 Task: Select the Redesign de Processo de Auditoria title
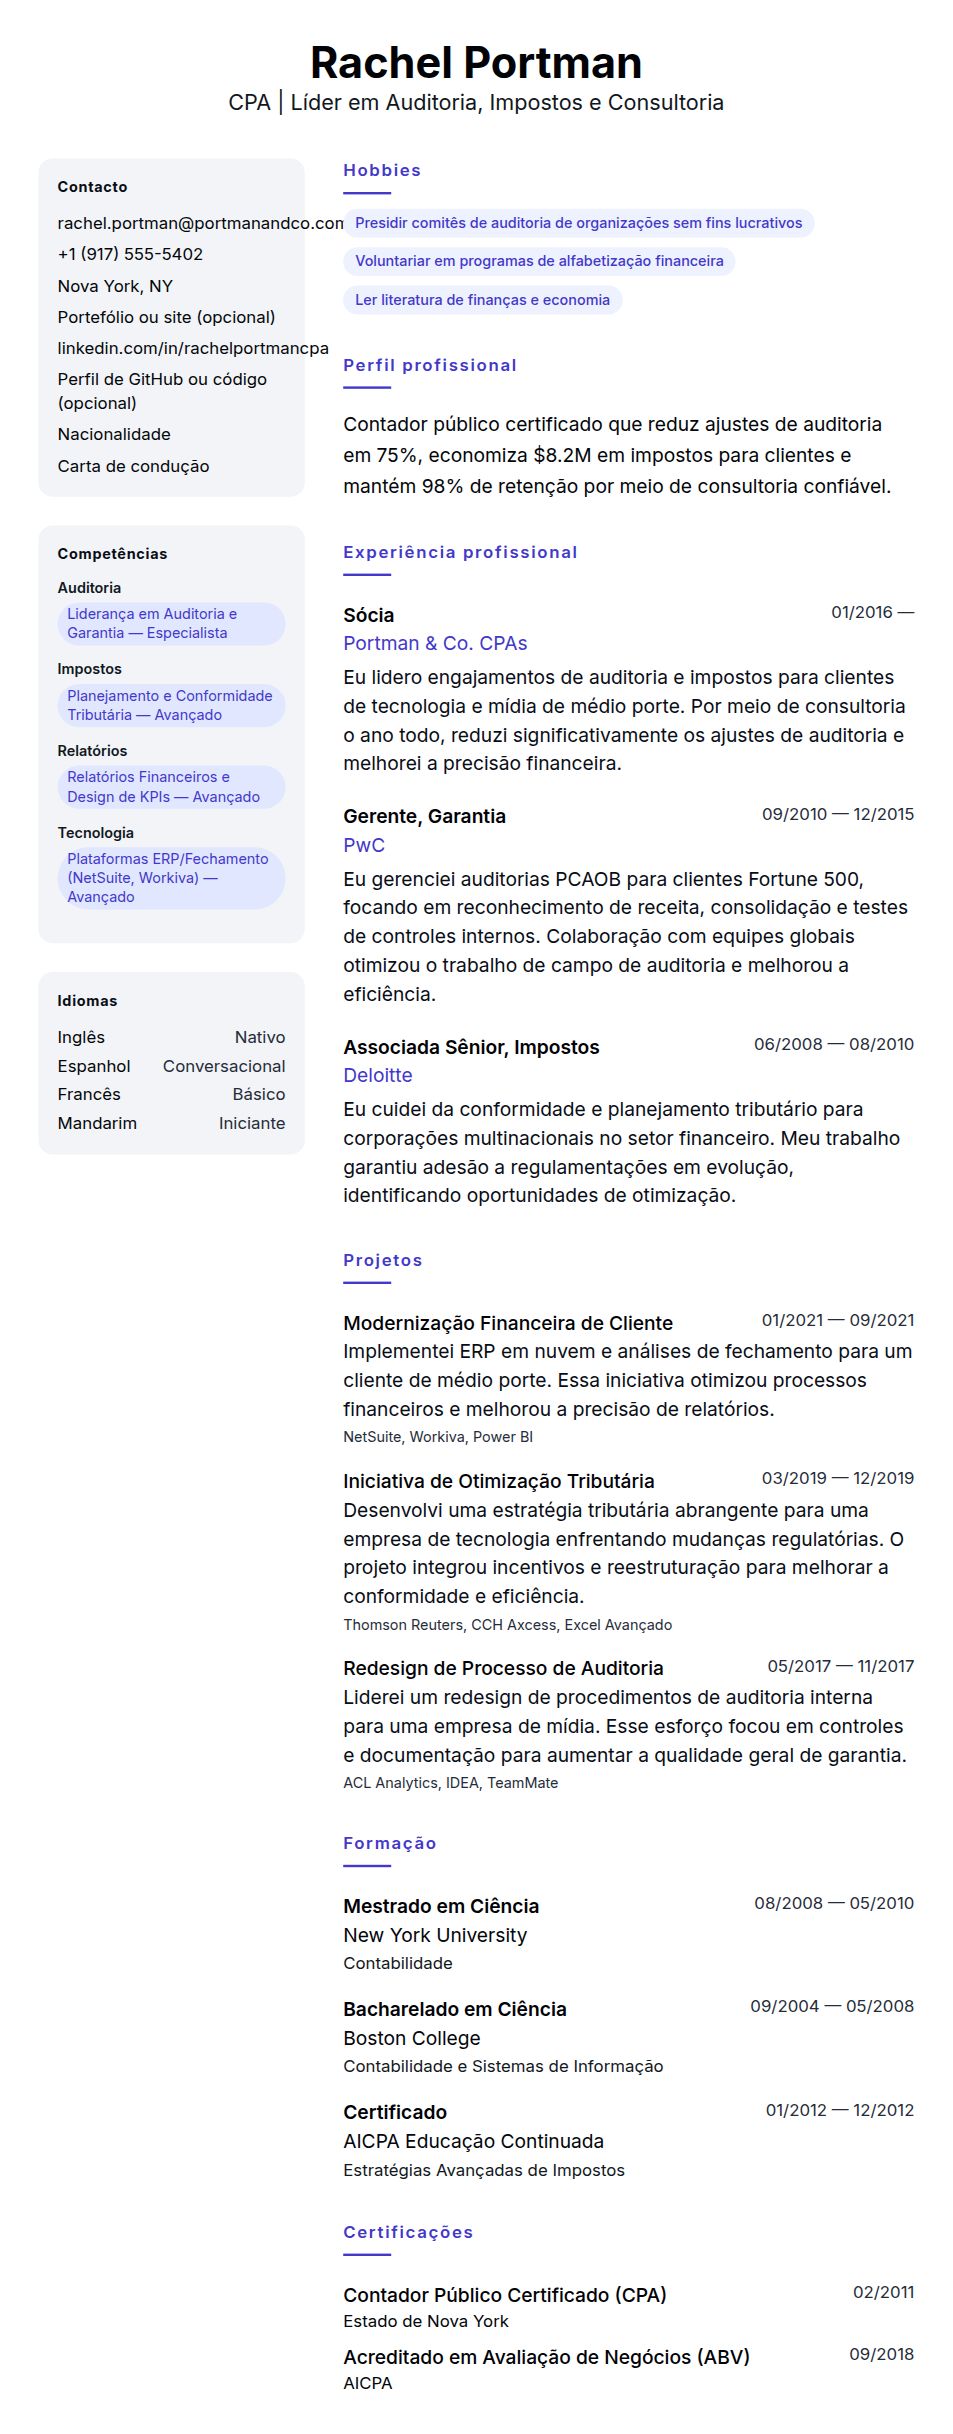[x=503, y=1669]
